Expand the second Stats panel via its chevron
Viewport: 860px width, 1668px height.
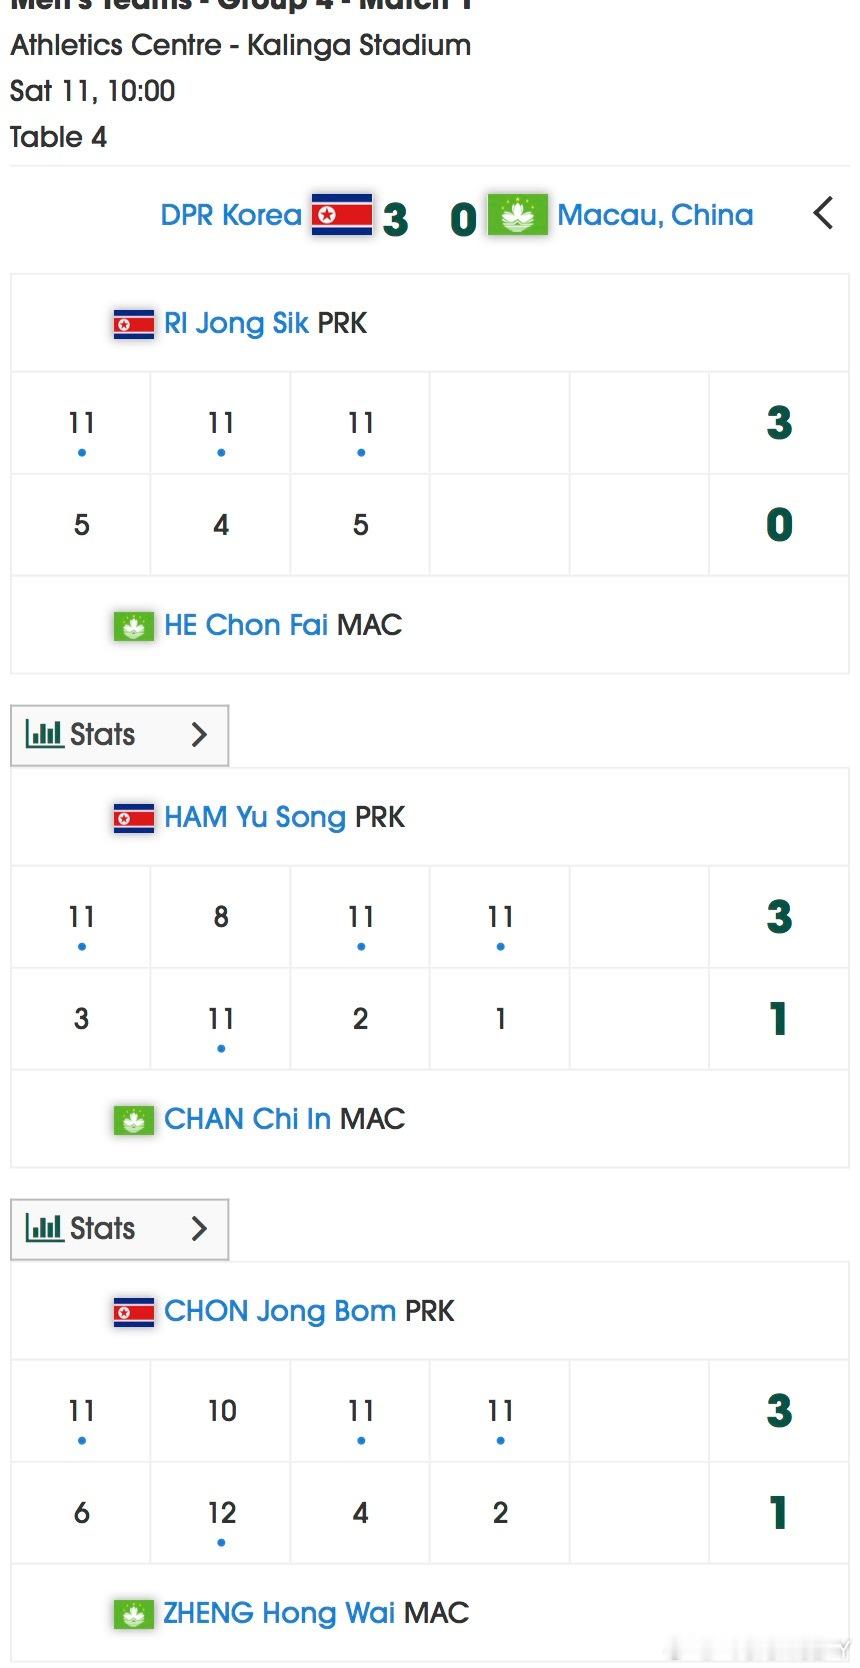199,1228
